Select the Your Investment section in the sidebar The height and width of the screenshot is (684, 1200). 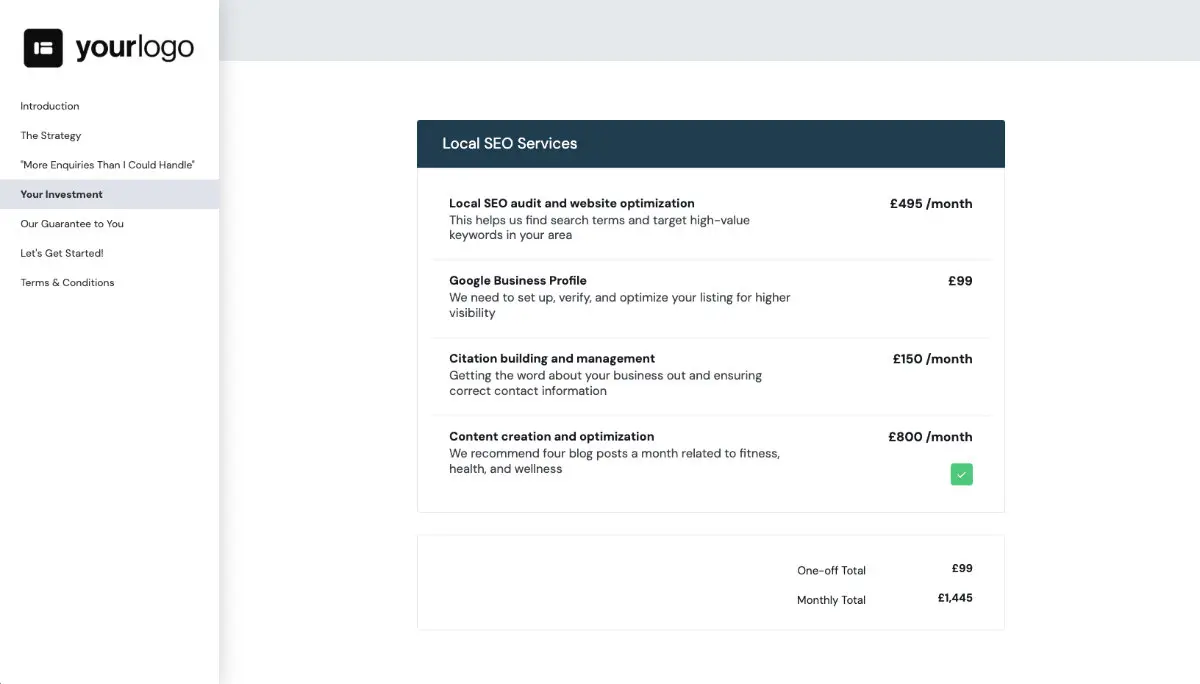(61, 194)
